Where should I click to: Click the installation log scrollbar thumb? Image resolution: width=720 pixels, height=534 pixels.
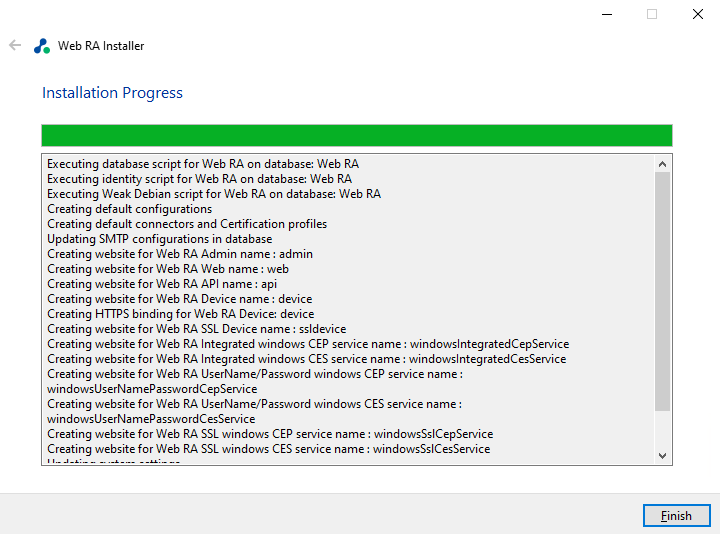(662, 290)
